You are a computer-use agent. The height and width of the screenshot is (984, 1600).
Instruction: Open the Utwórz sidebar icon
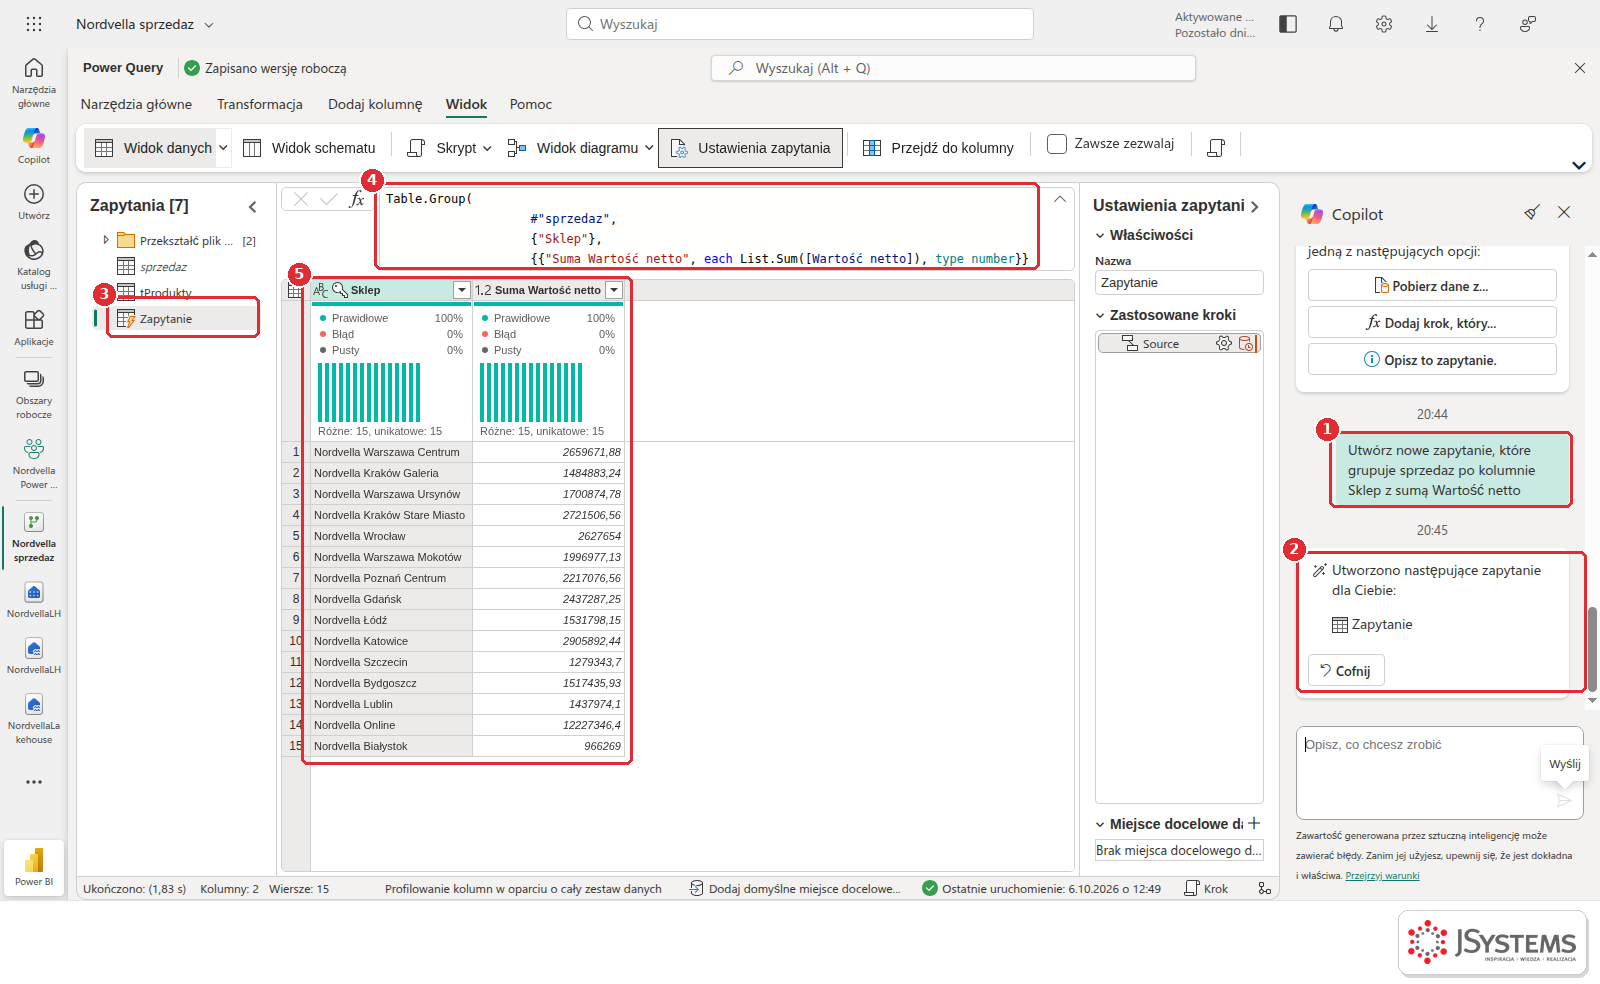34,201
